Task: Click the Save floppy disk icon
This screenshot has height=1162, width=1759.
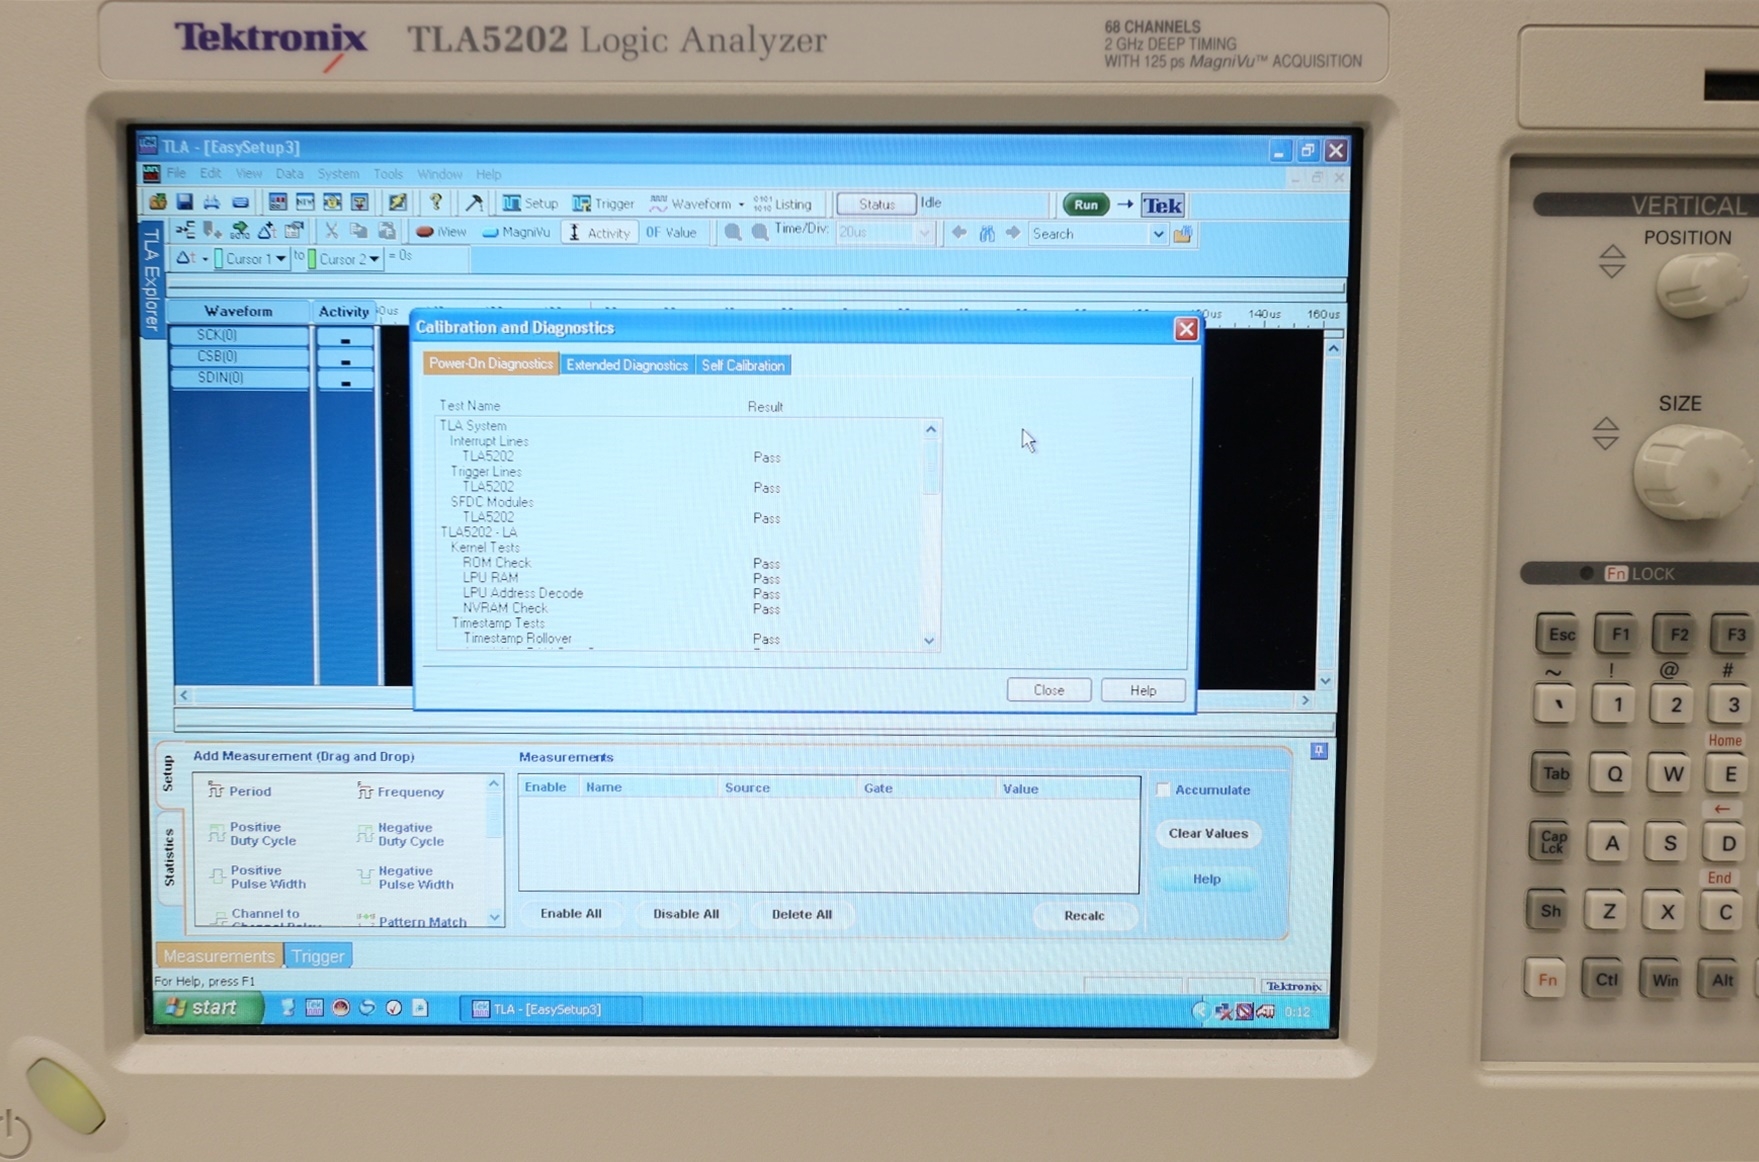Action: [x=185, y=202]
